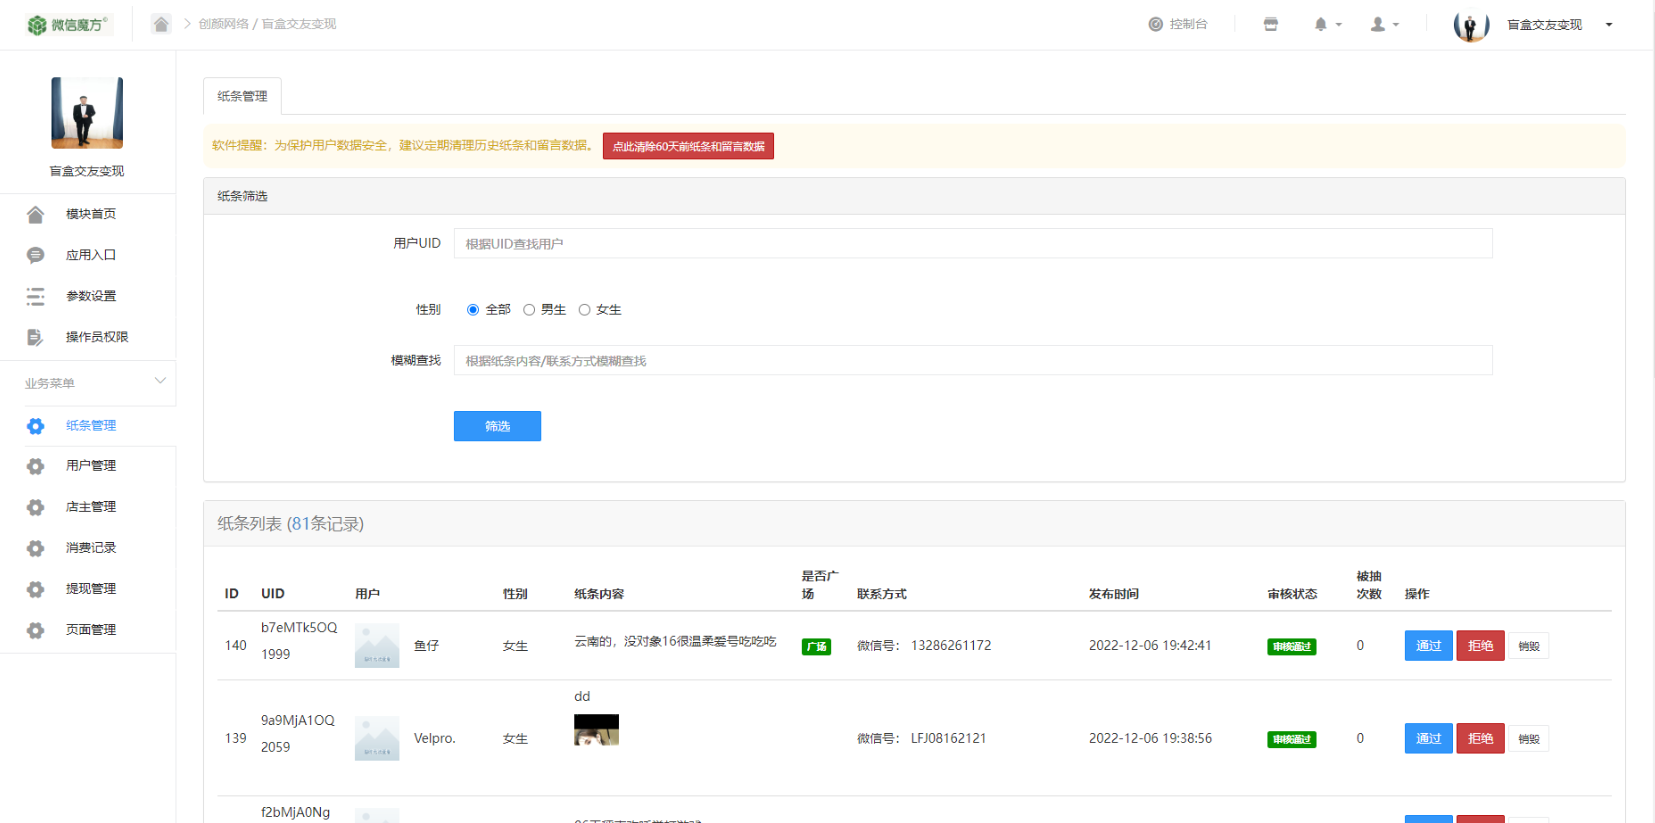Select the 女生 gender radio button

(585, 310)
